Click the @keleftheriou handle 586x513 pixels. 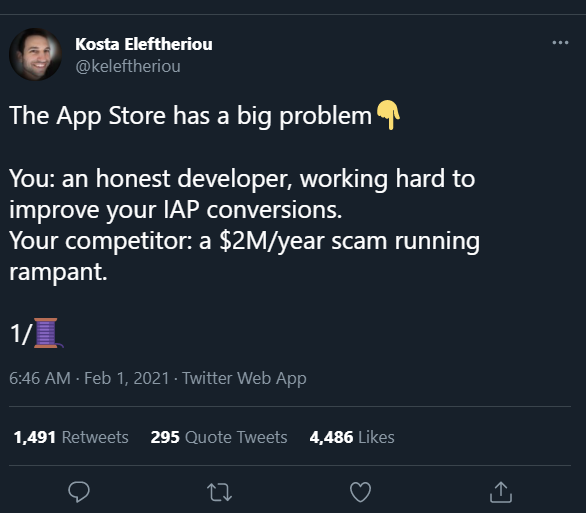coord(128,67)
